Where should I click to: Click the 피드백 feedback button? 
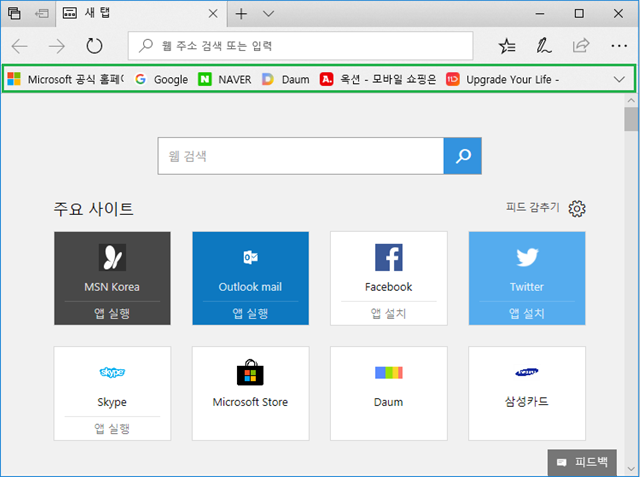[582, 462]
